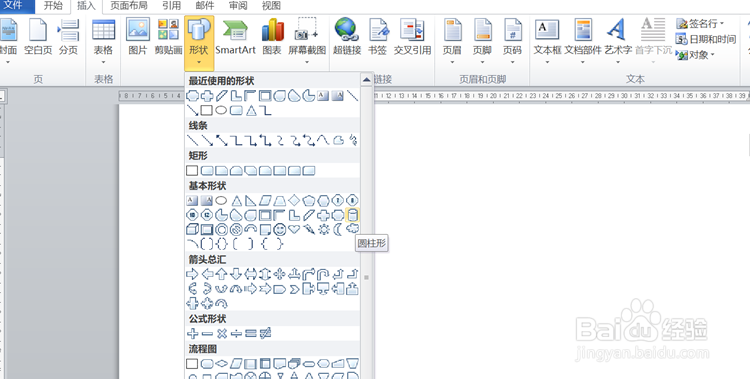Screen dimensions: 750x379
Task: Select the donut ring shape
Action: point(221,230)
